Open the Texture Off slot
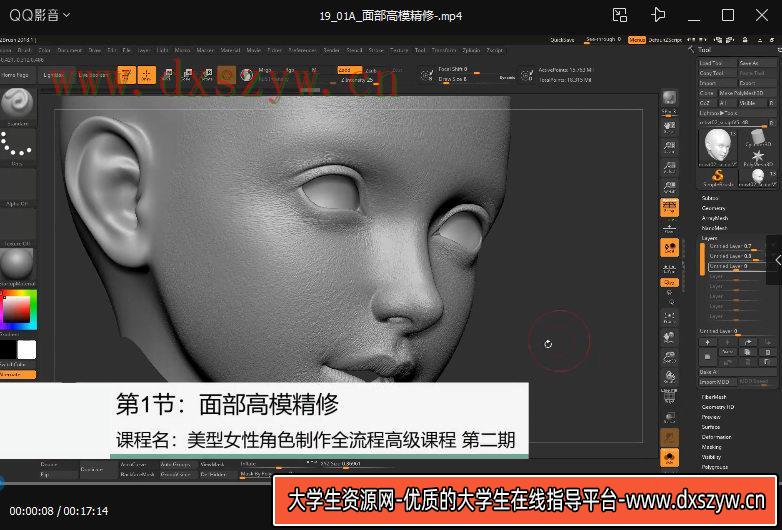Screen dimensions: 782x530 [x=17, y=227]
